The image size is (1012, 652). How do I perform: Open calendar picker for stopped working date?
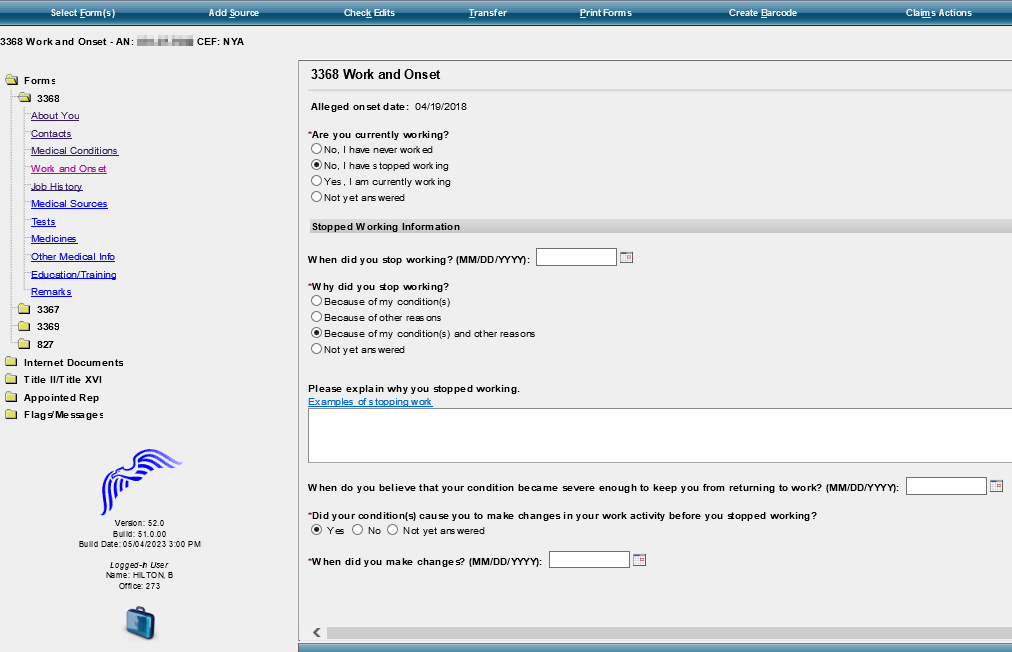point(627,258)
